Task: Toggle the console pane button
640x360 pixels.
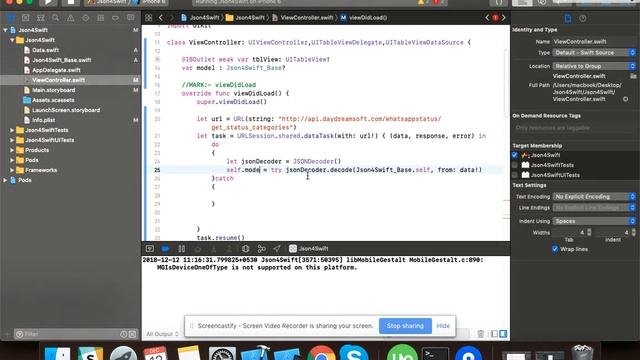Action: tap(503, 334)
